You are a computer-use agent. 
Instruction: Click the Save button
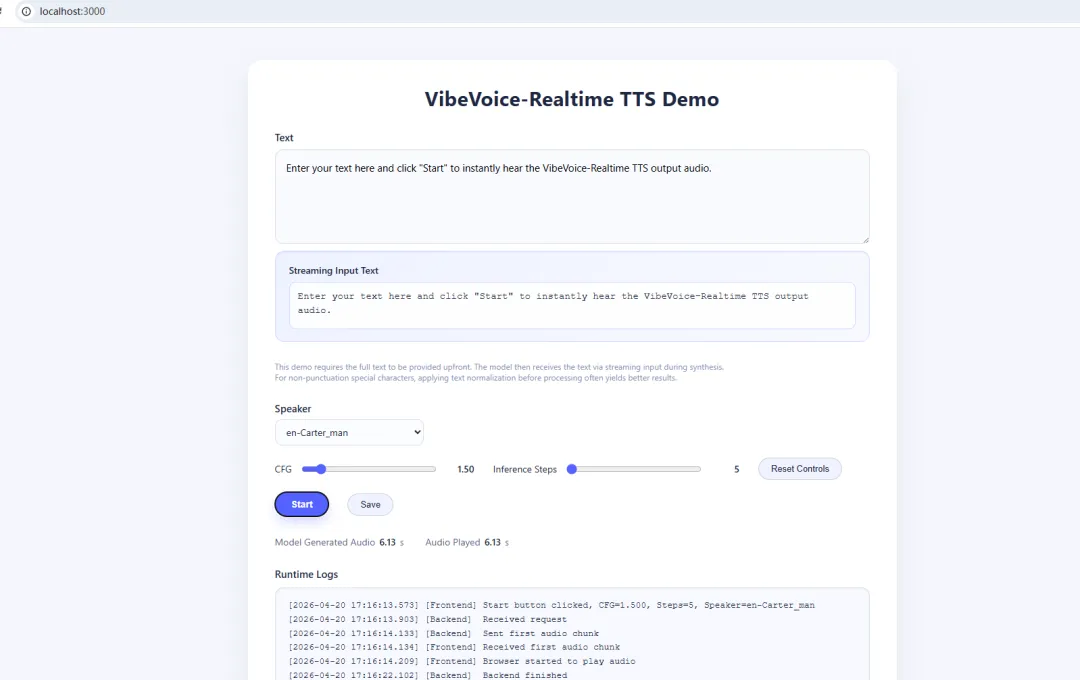(370, 504)
